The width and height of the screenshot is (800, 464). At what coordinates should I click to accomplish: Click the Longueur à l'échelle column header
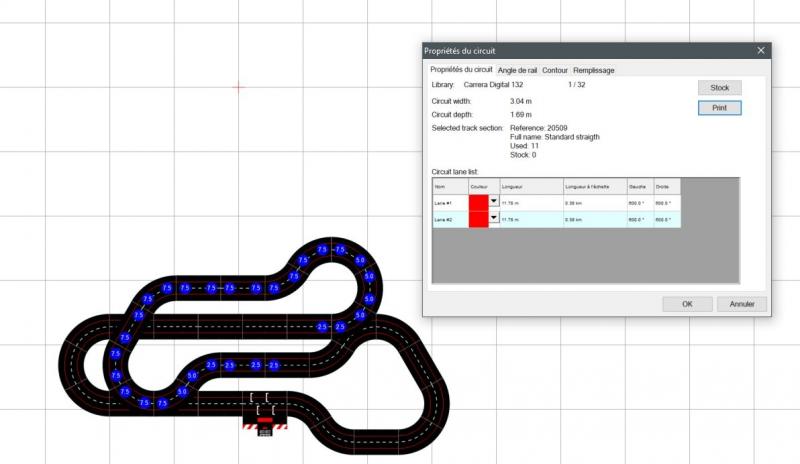click(x=593, y=186)
